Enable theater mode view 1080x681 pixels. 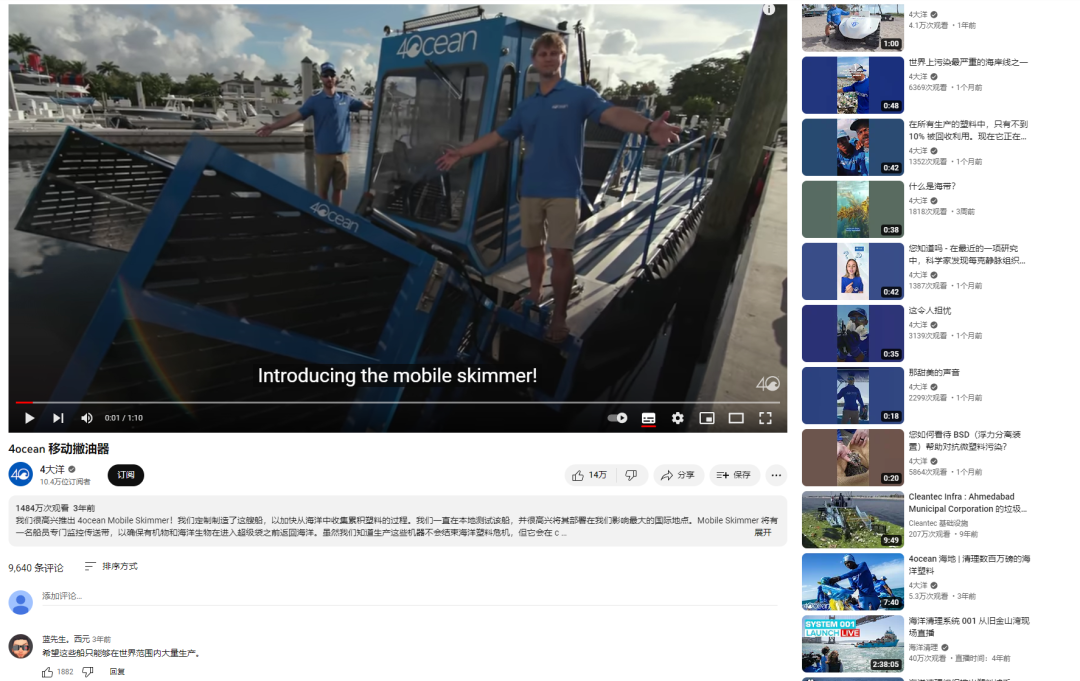(x=736, y=418)
